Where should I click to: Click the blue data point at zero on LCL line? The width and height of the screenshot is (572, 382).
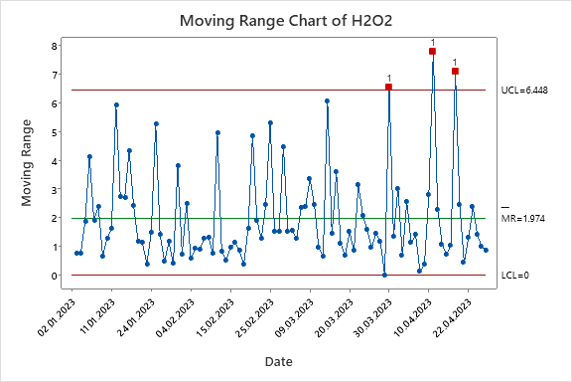click(384, 275)
